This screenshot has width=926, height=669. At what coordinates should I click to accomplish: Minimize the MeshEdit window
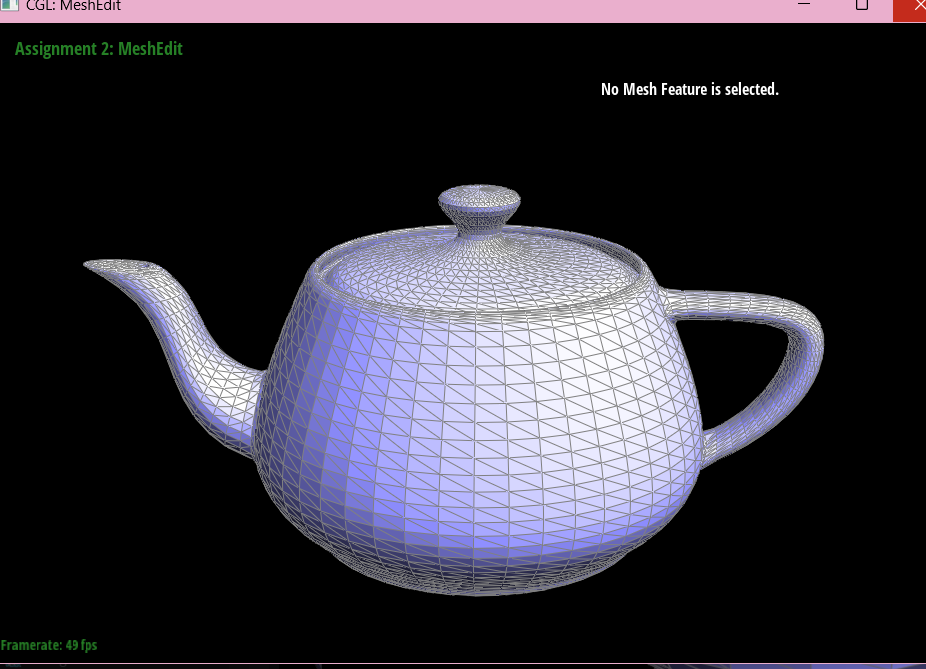point(804,4)
